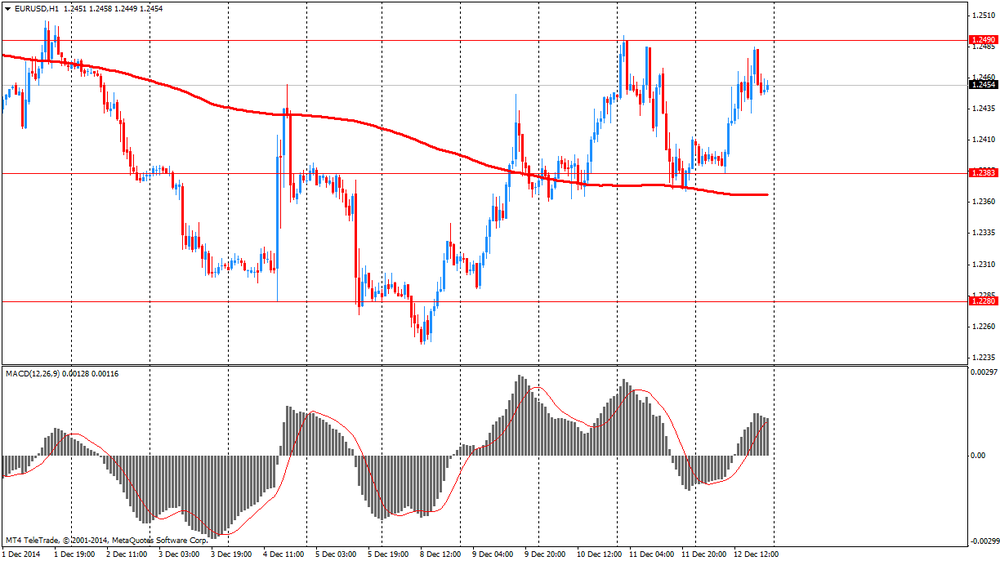Click the 3 Dec 19:00 time label
This screenshot has width=1000, height=561.
click(232, 554)
